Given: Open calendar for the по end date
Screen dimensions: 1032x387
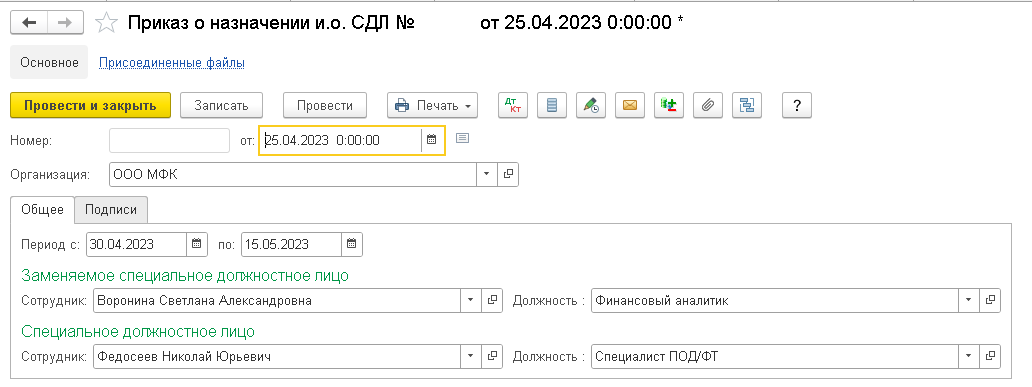Looking at the screenshot, I should [351, 244].
